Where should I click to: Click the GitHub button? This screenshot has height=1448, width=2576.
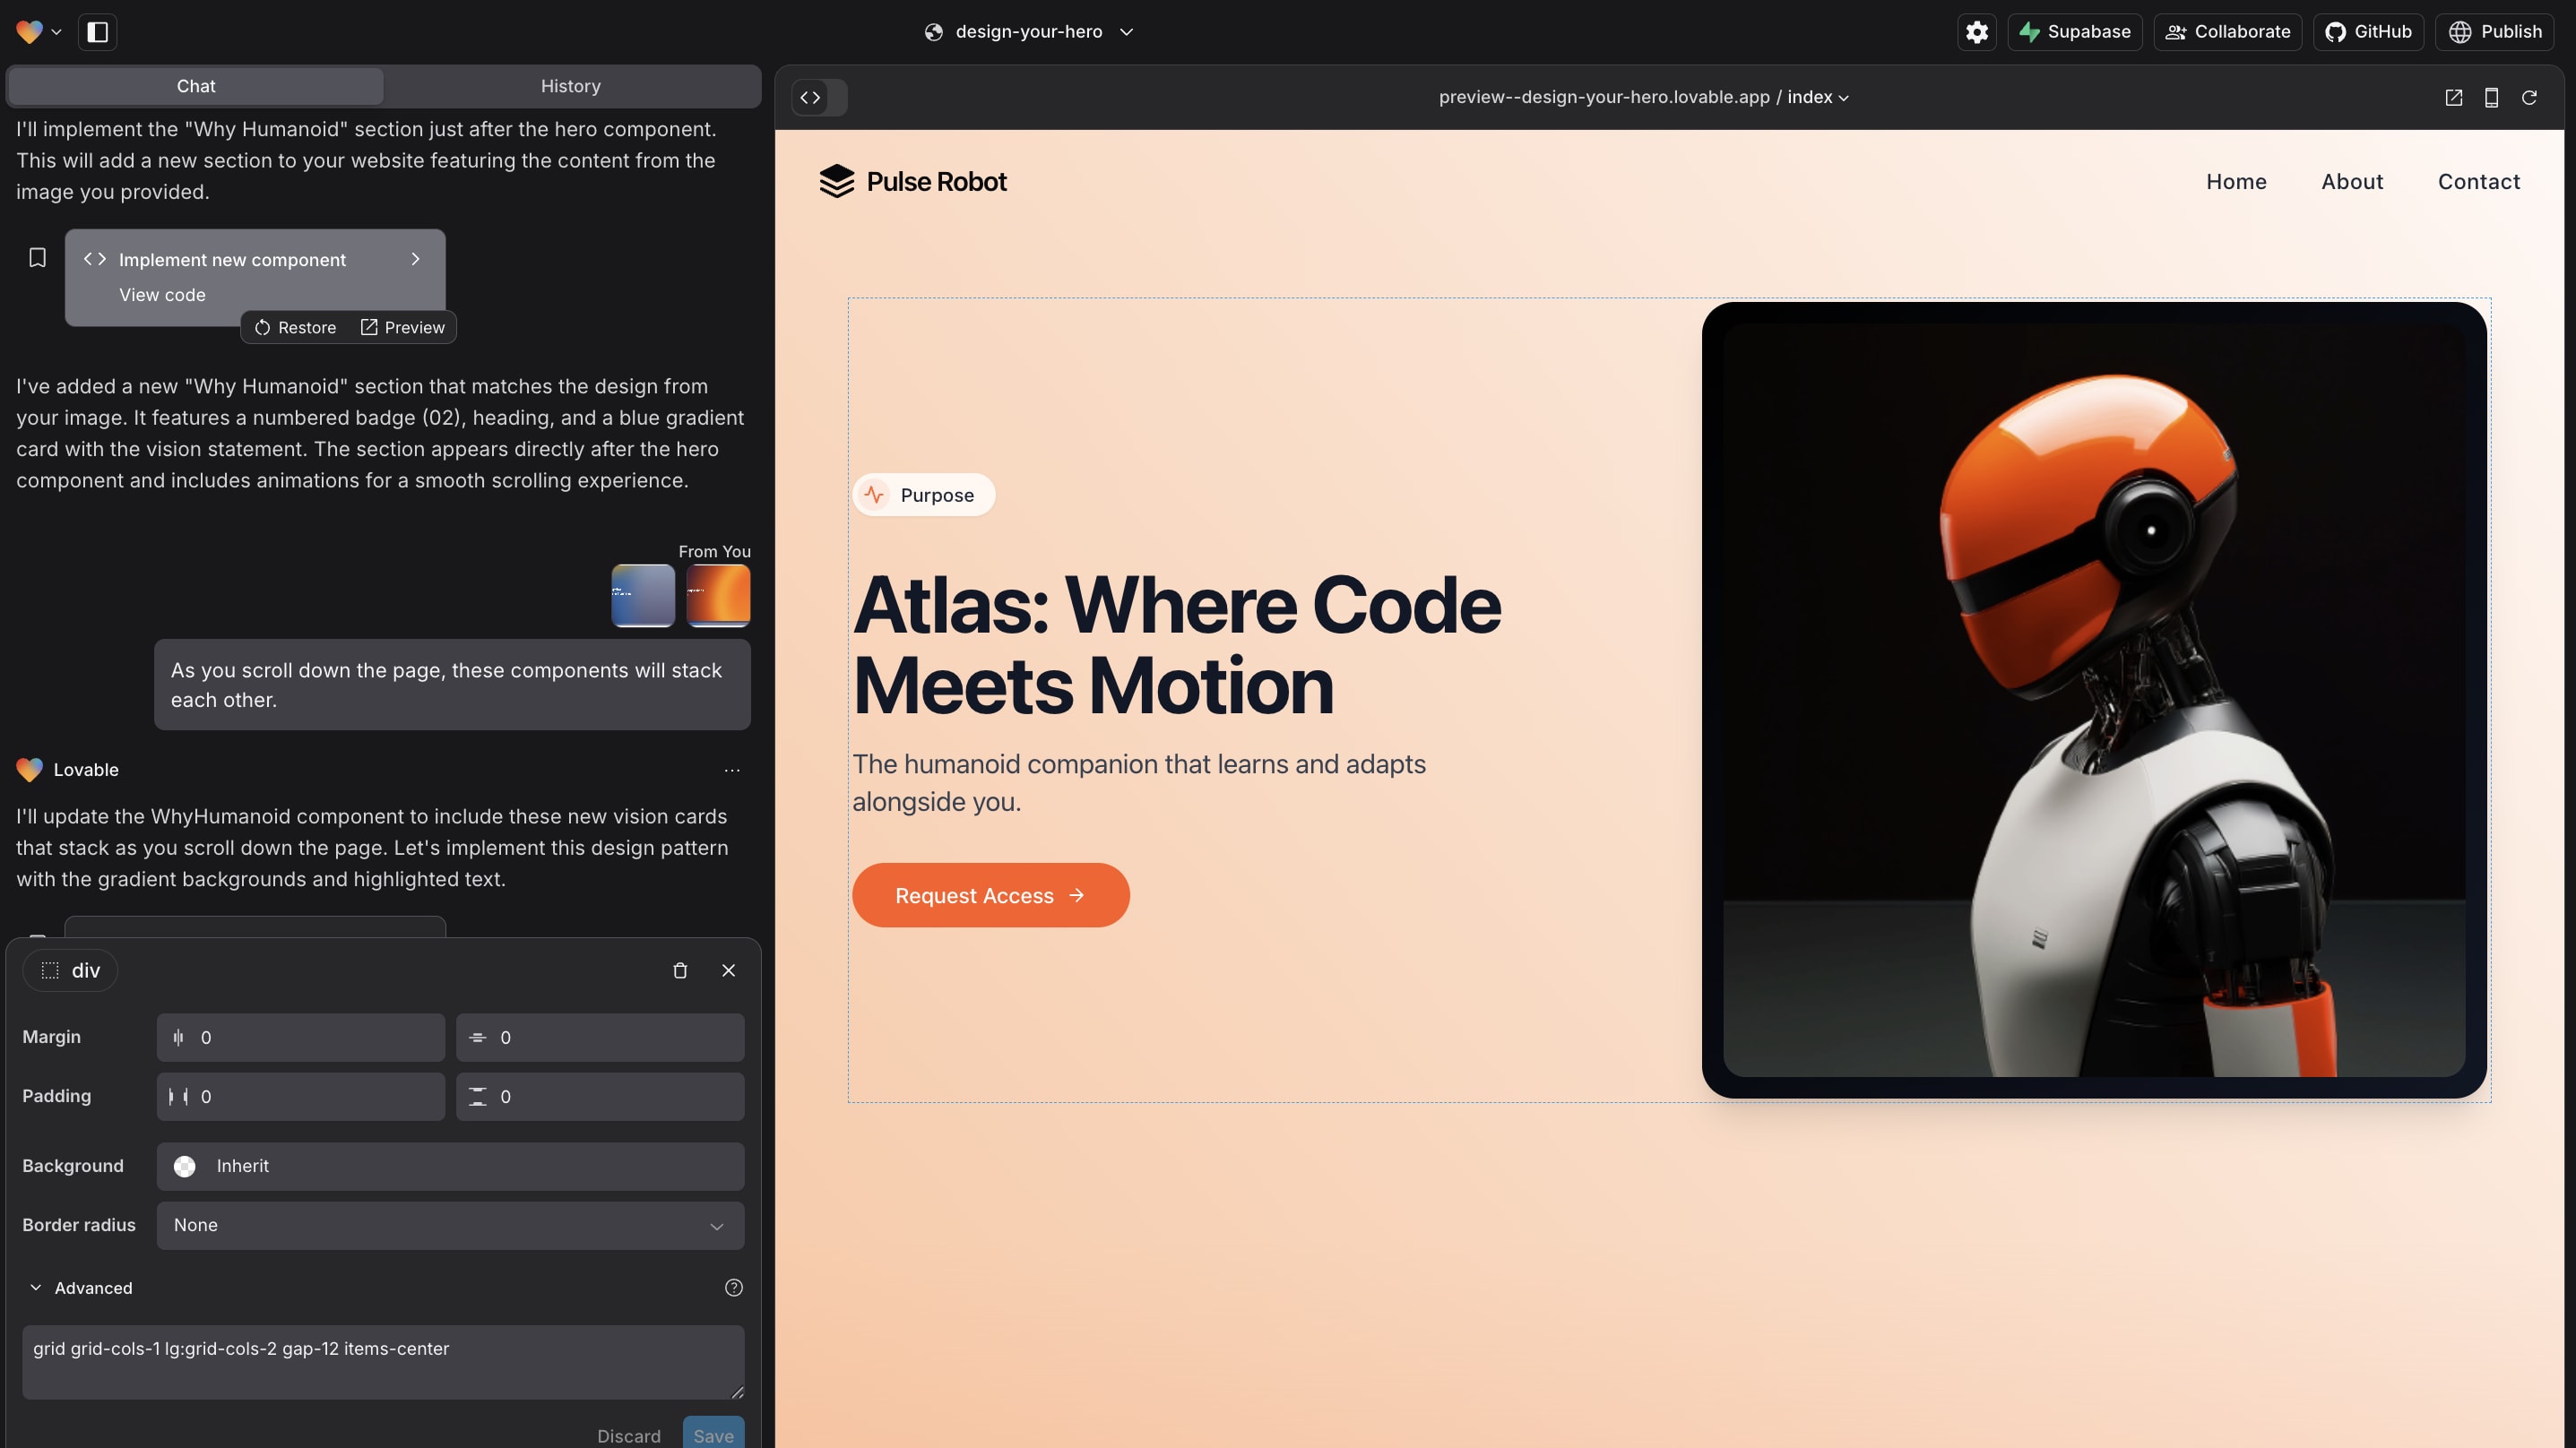[2367, 32]
